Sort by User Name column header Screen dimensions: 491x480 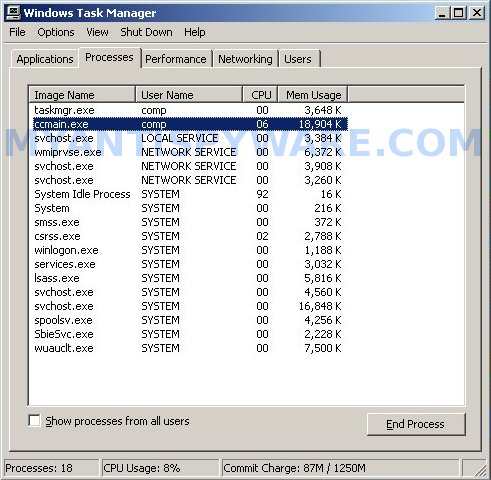(189, 95)
